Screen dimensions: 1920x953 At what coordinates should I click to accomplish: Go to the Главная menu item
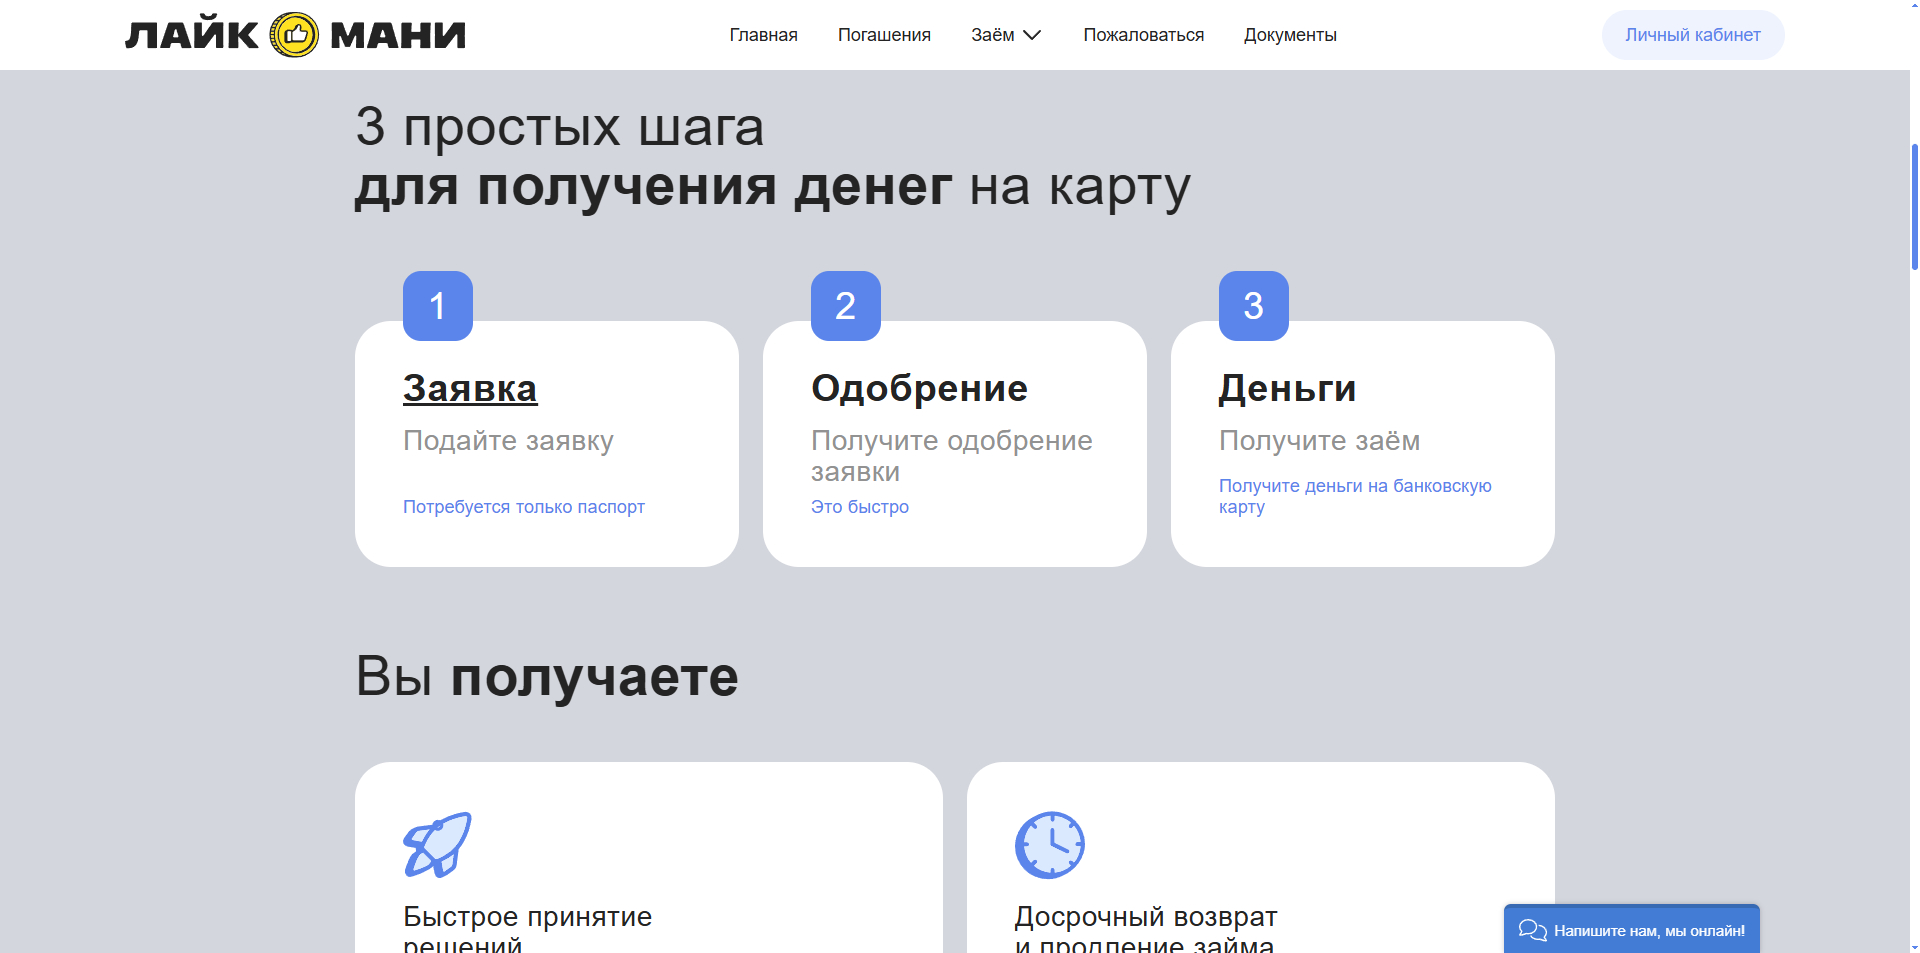click(x=763, y=35)
